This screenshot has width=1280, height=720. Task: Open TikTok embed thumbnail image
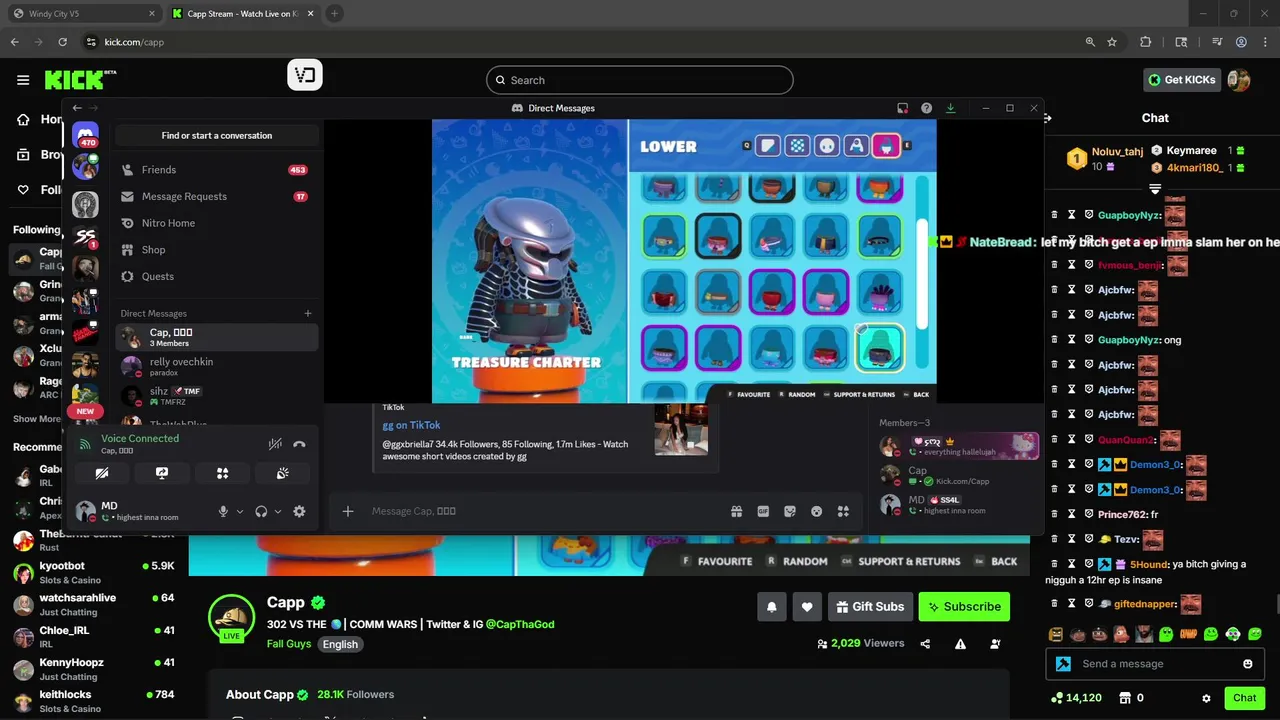pyautogui.click(x=681, y=429)
